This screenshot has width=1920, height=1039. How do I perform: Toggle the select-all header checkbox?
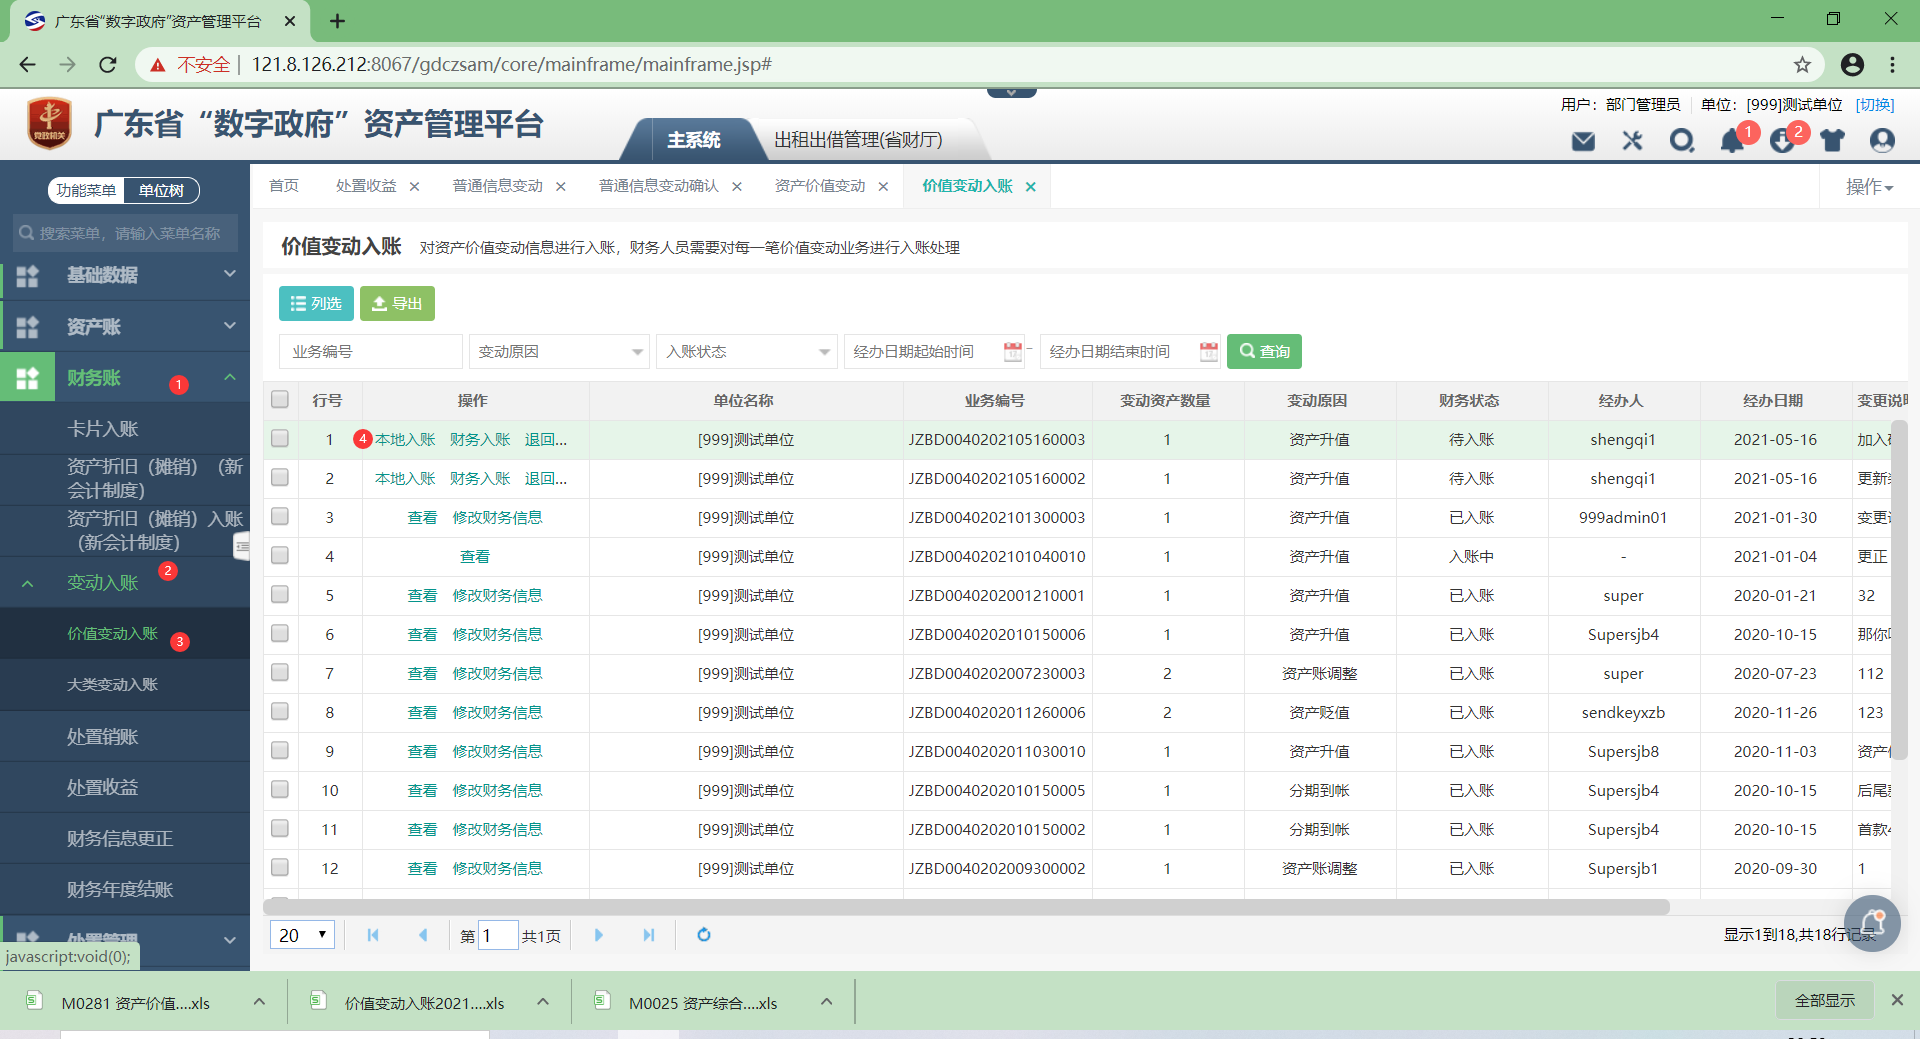(280, 400)
